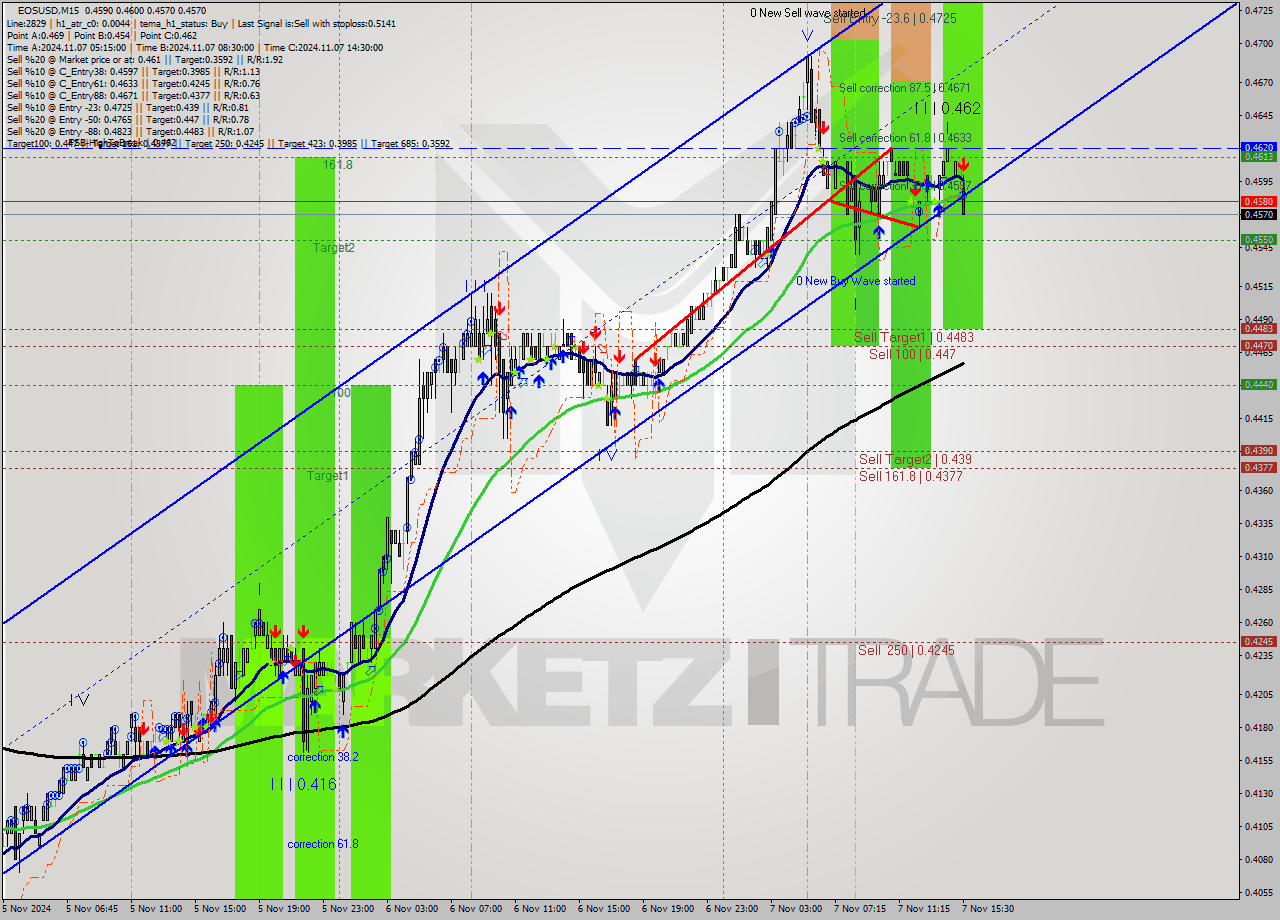Click the 0.4055 price scale value
Viewport: 1280px width, 920px height.
[1257, 892]
